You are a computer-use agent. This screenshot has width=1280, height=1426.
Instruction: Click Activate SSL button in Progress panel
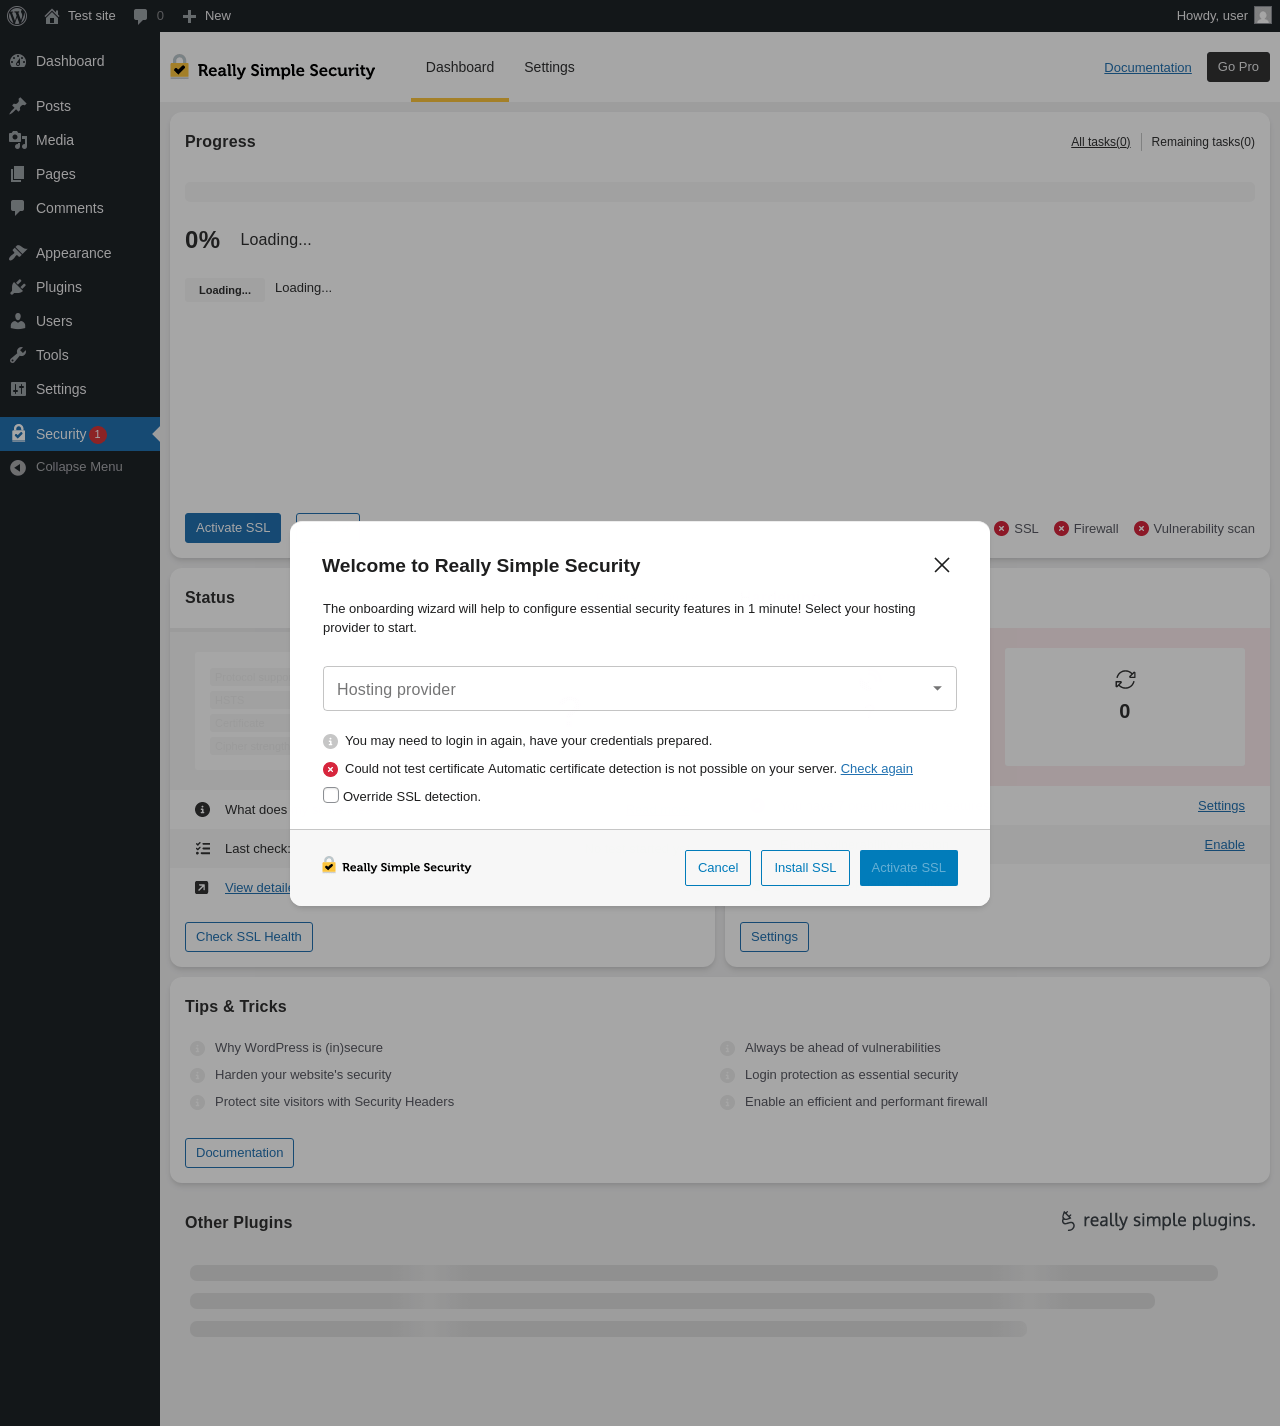pyautogui.click(x=233, y=528)
